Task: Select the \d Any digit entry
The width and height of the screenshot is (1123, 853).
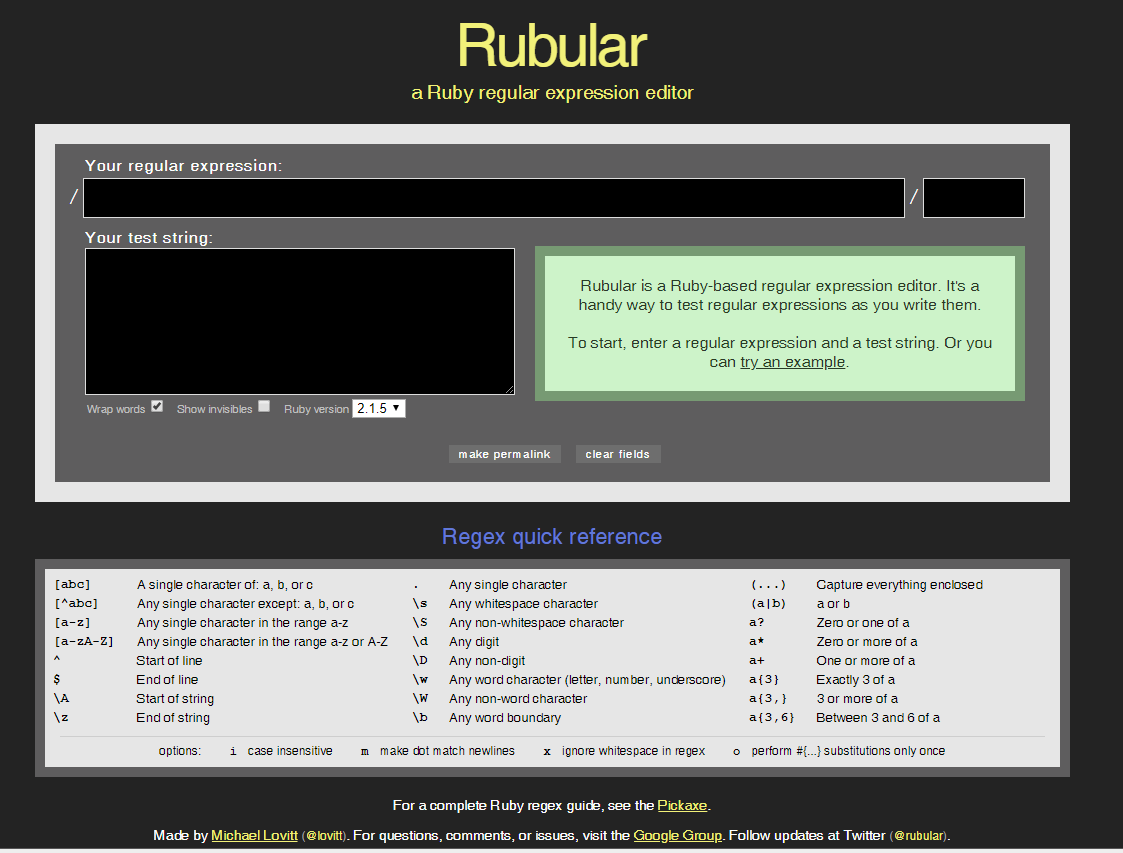Action: point(456,642)
